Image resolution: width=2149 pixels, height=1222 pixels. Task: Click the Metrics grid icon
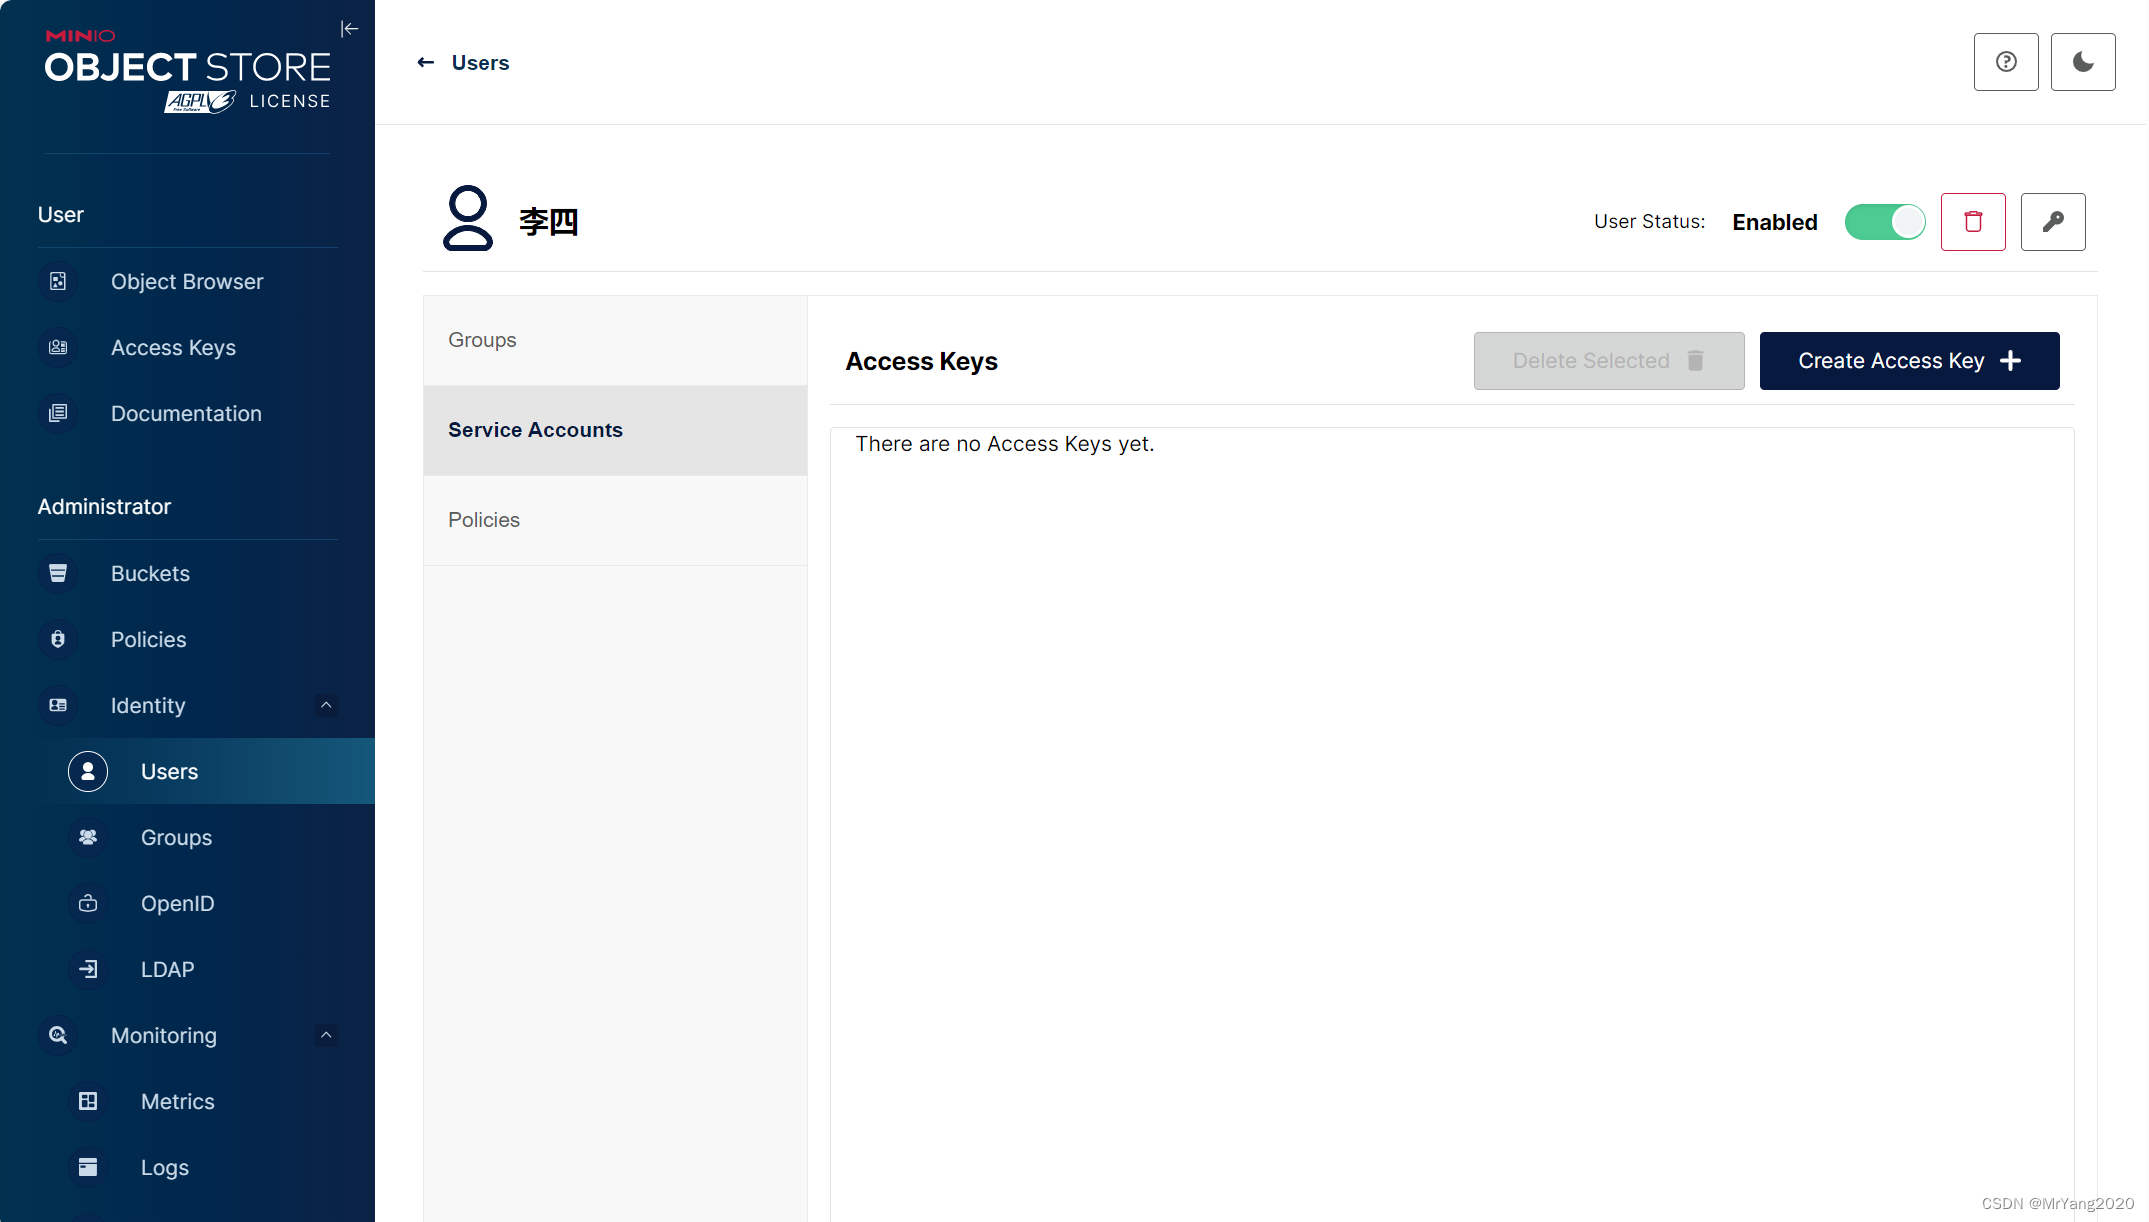pyautogui.click(x=88, y=1102)
